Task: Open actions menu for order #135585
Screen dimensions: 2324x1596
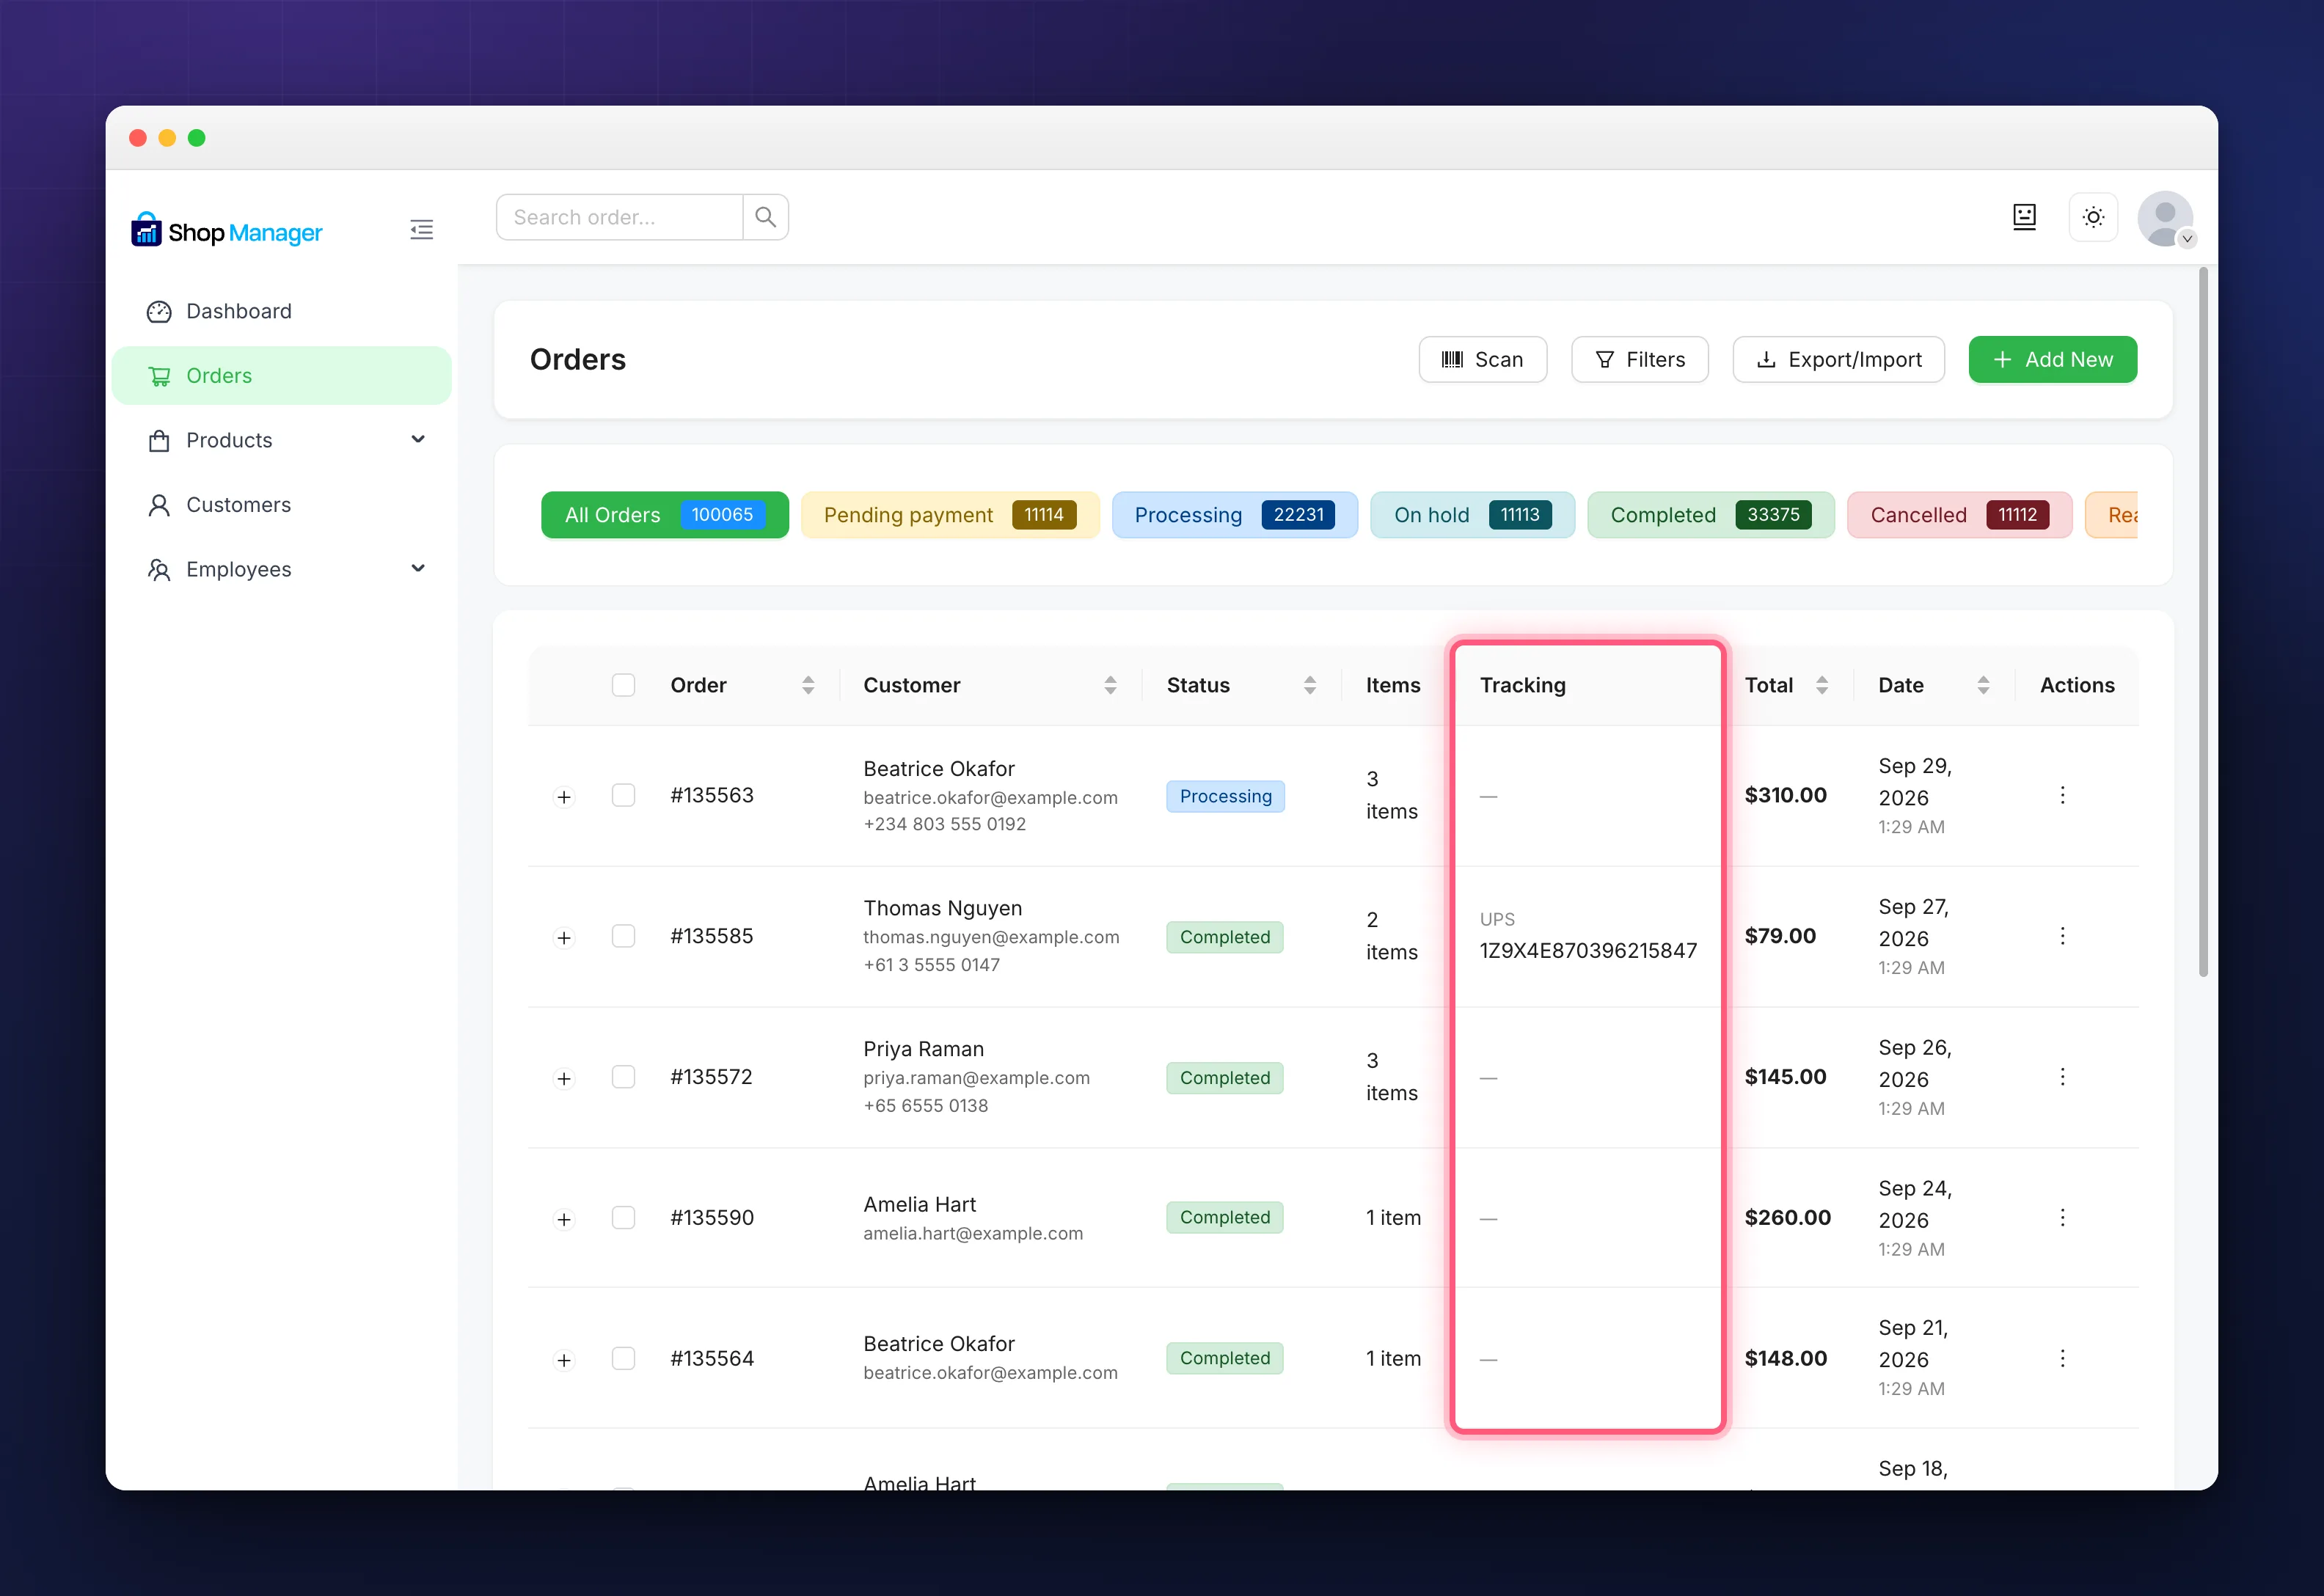Action: point(2062,936)
